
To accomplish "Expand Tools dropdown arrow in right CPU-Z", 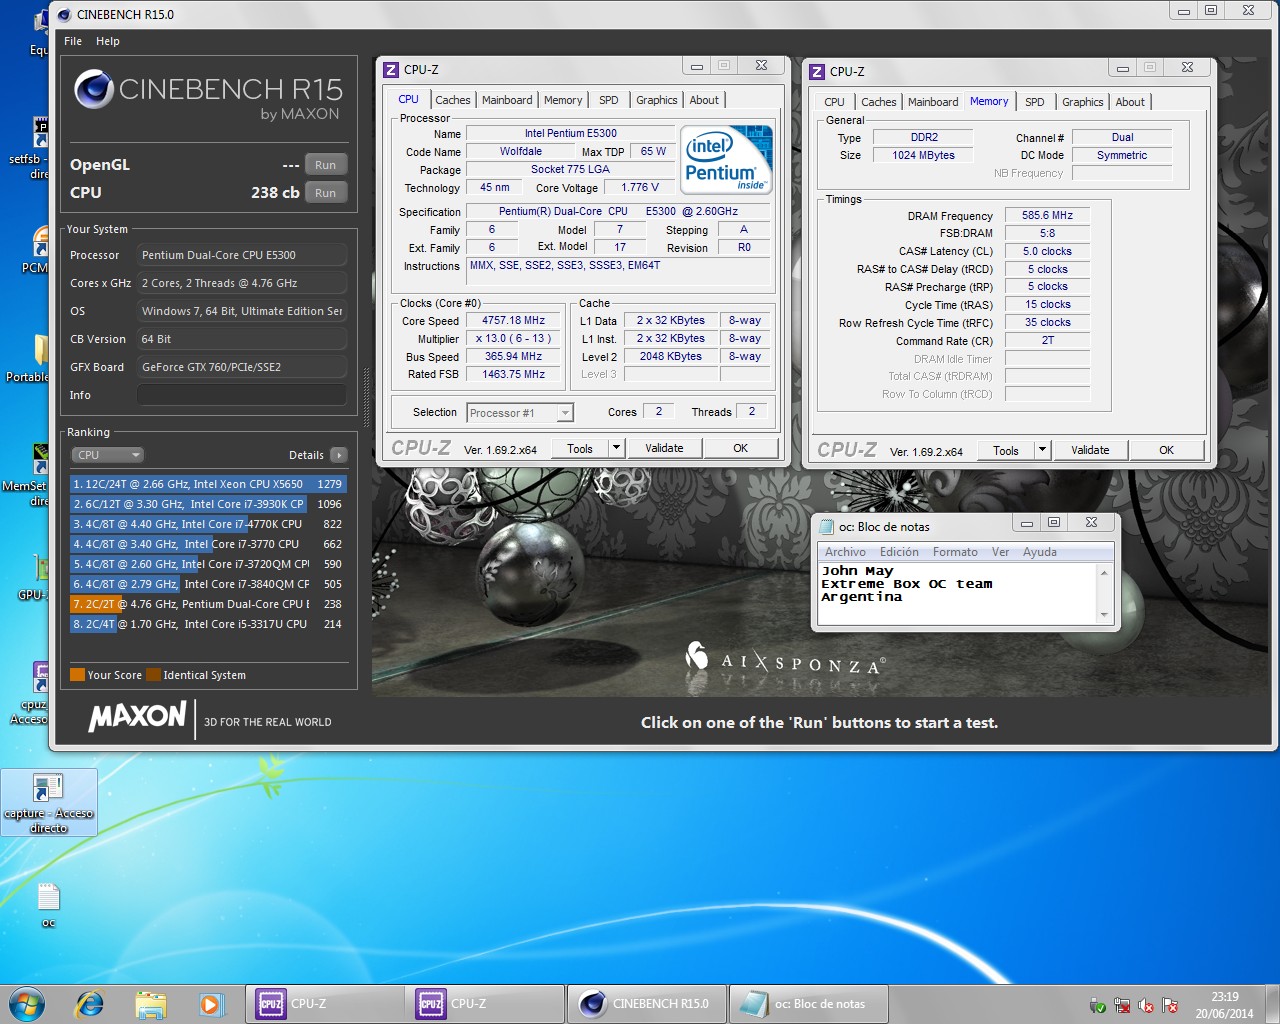I will [x=1042, y=451].
